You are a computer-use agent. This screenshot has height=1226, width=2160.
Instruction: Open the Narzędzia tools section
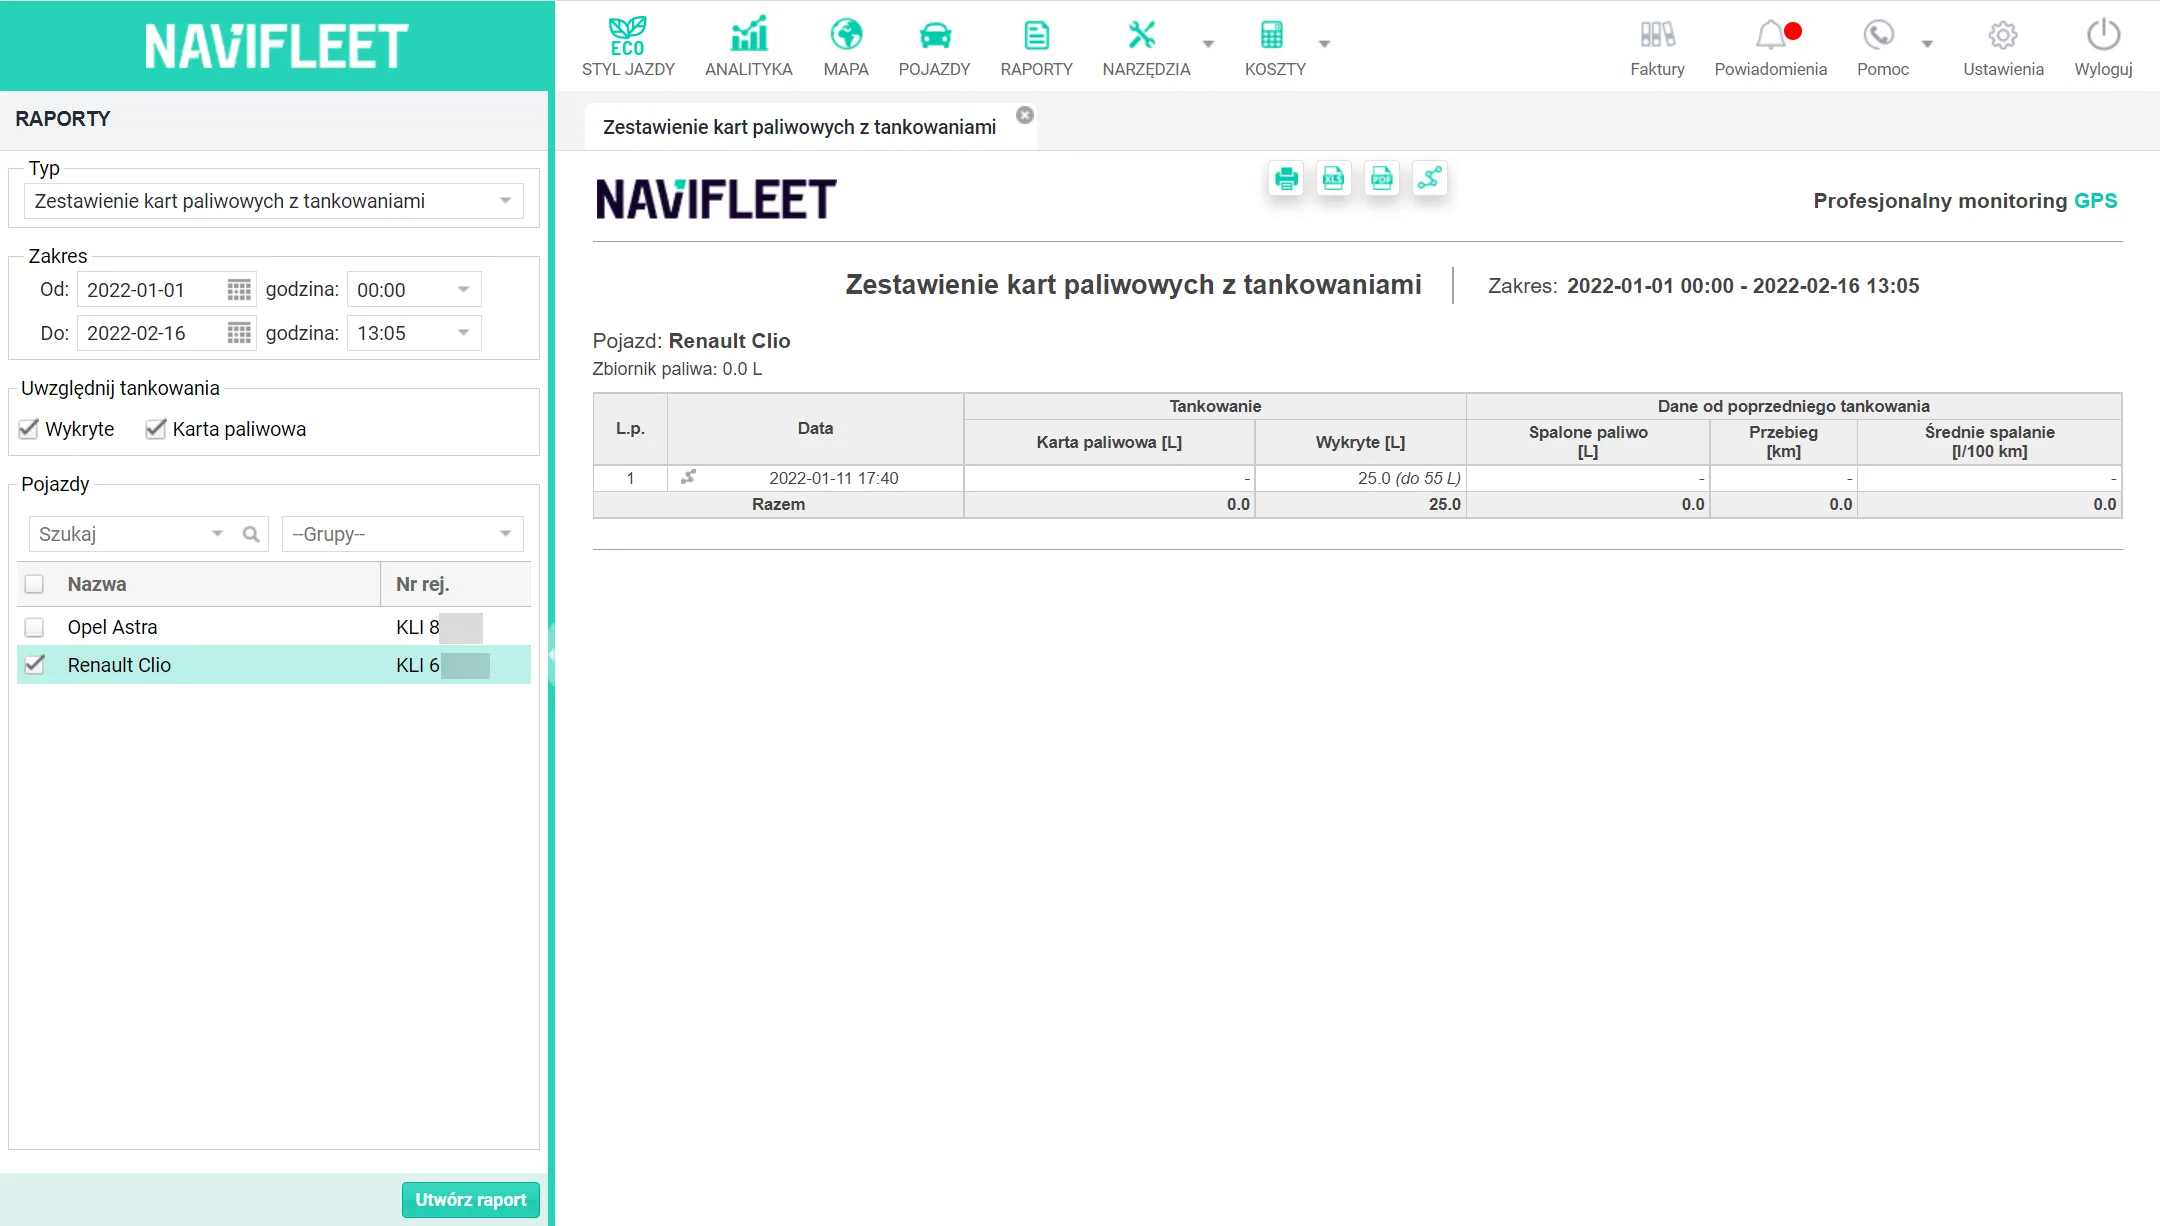coord(1145,47)
